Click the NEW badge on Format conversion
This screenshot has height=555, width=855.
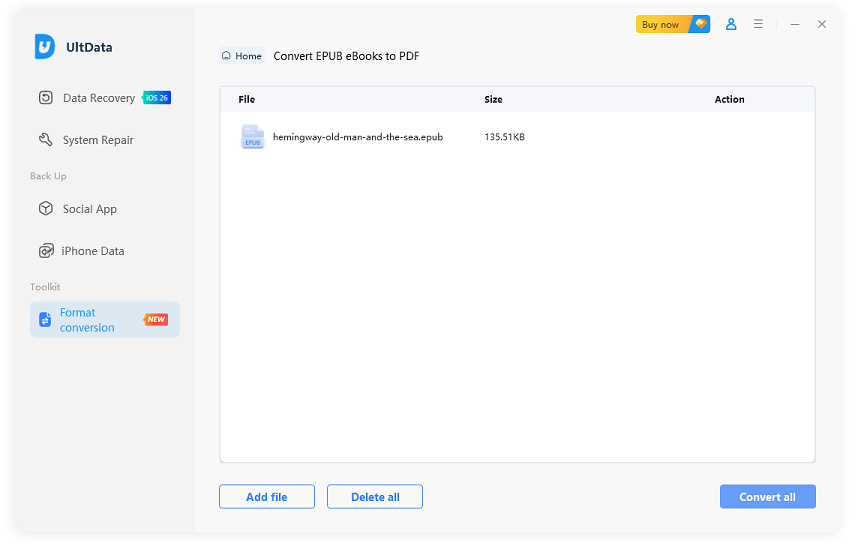pyautogui.click(x=156, y=319)
